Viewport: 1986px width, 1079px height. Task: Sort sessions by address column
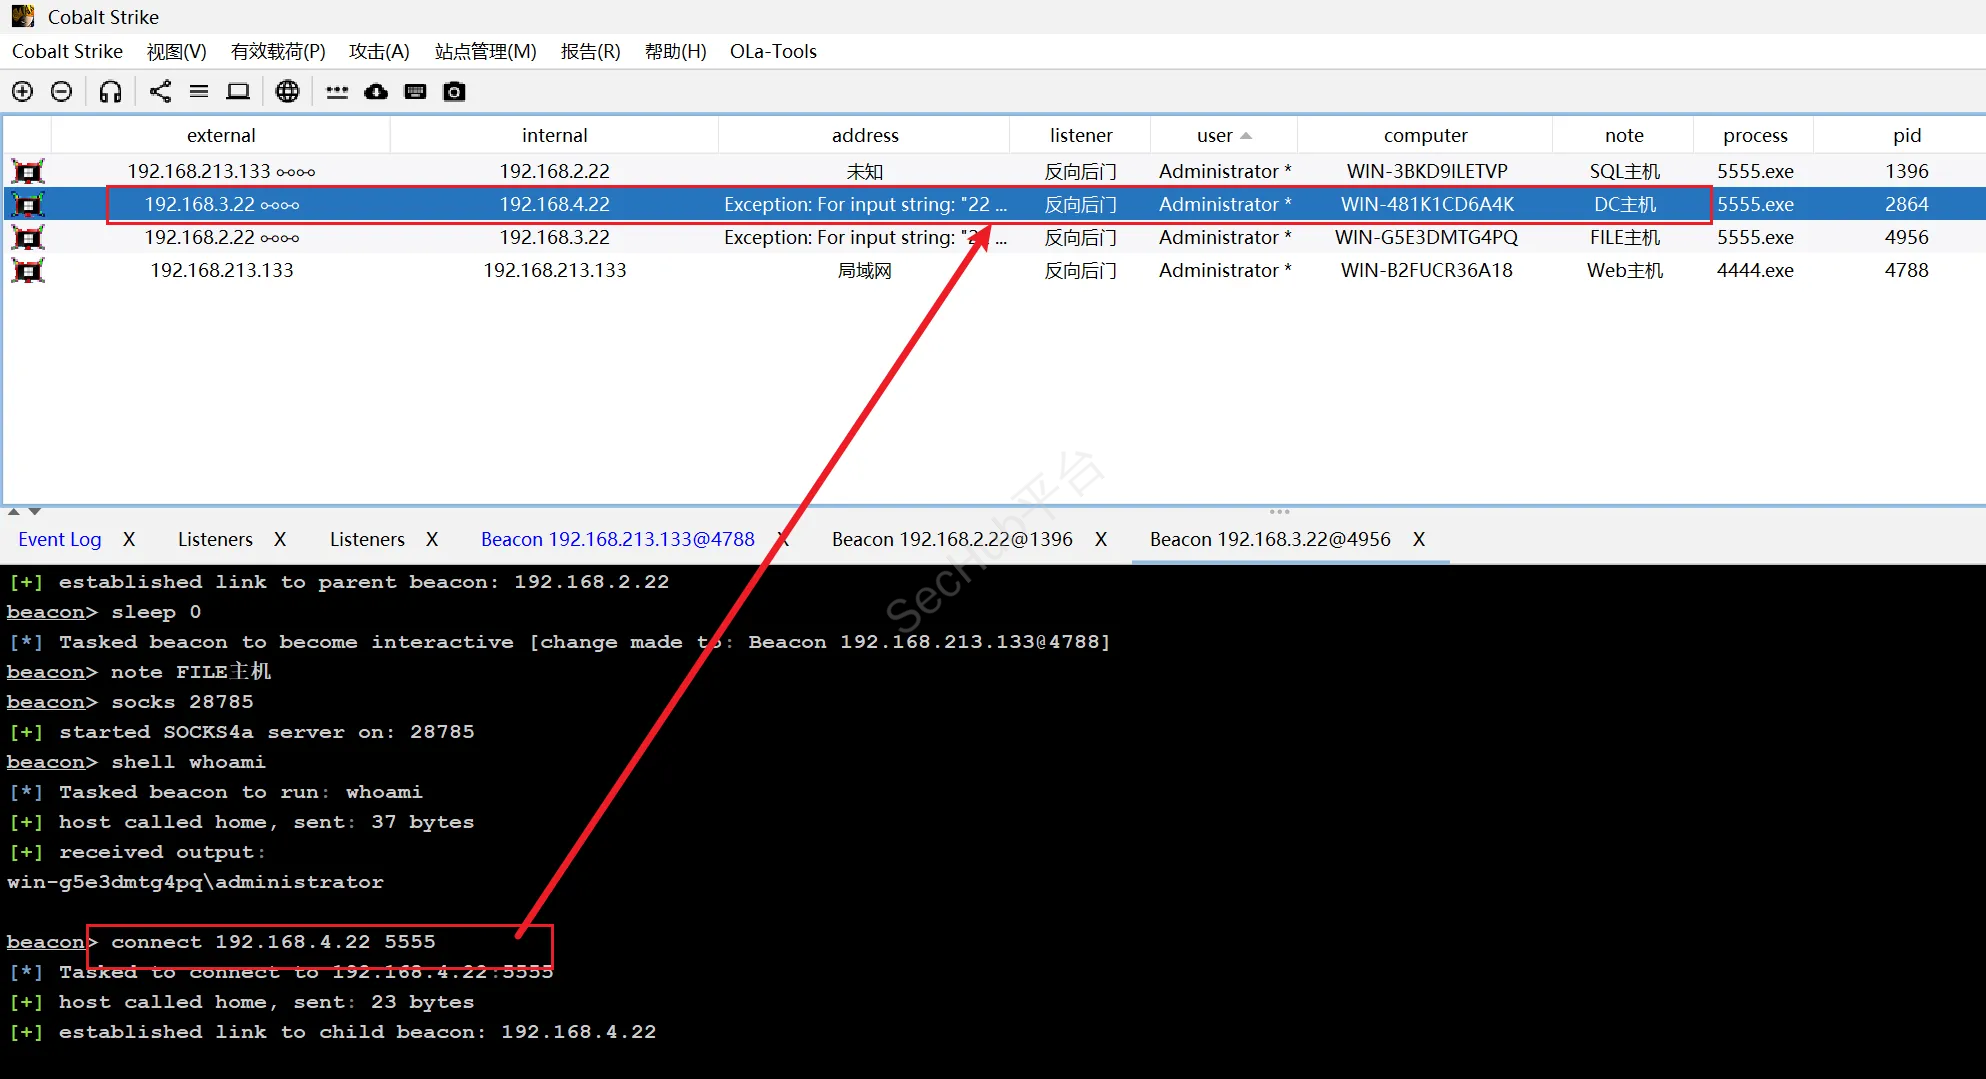(x=865, y=135)
